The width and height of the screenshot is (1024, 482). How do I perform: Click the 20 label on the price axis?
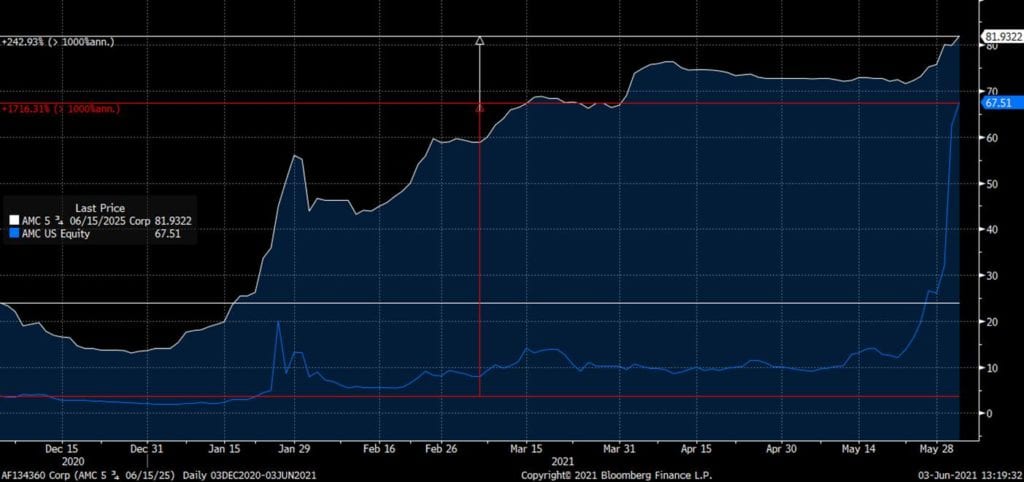[x=991, y=321]
